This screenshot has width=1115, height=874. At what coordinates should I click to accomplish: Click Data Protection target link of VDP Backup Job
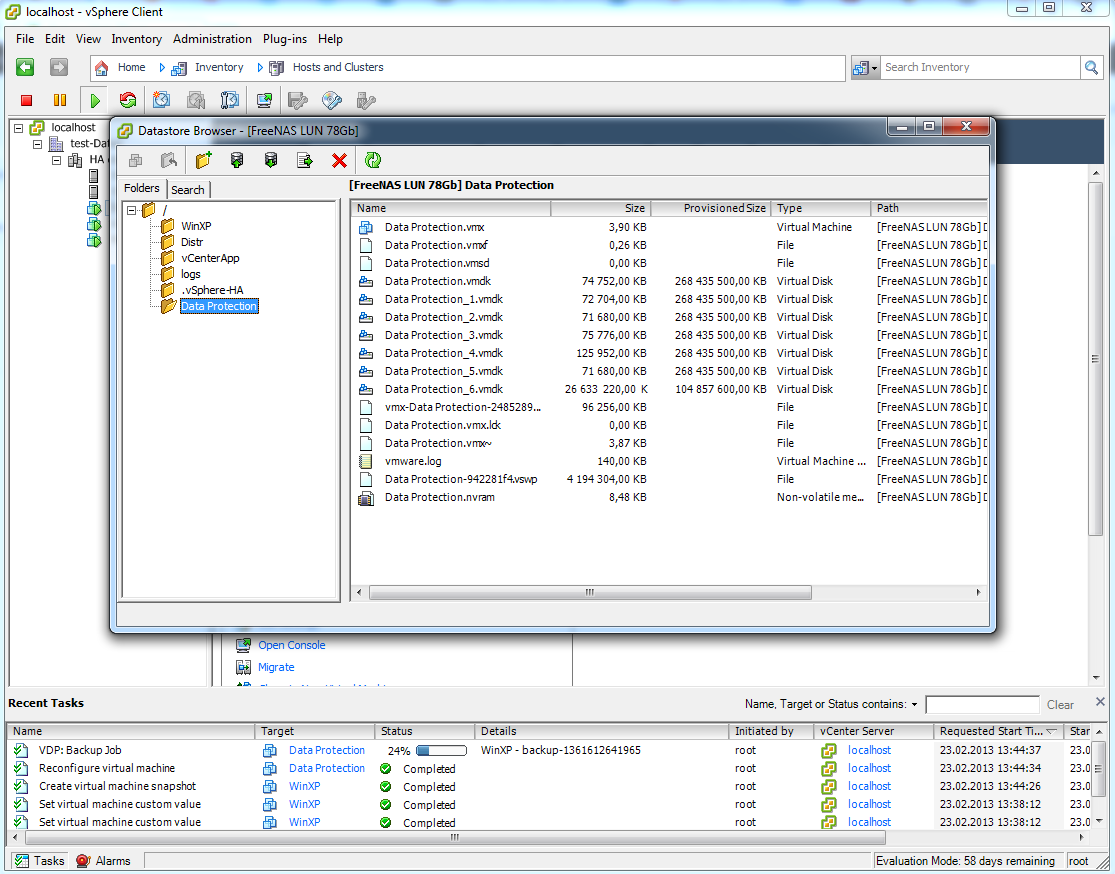pyautogui.click(x=326, y=750)
